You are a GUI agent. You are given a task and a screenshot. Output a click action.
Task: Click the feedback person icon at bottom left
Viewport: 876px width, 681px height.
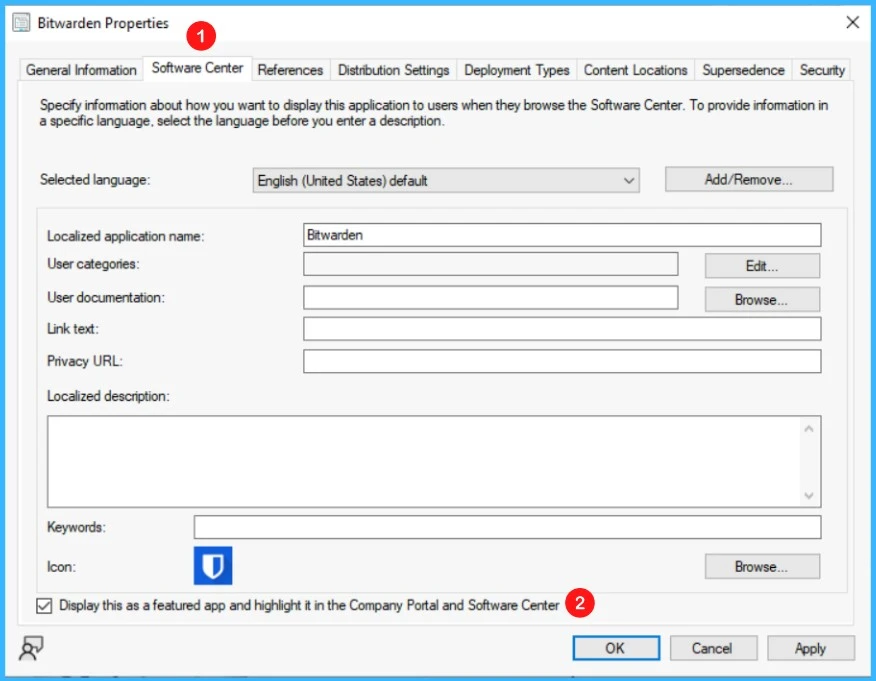point(31,648)
